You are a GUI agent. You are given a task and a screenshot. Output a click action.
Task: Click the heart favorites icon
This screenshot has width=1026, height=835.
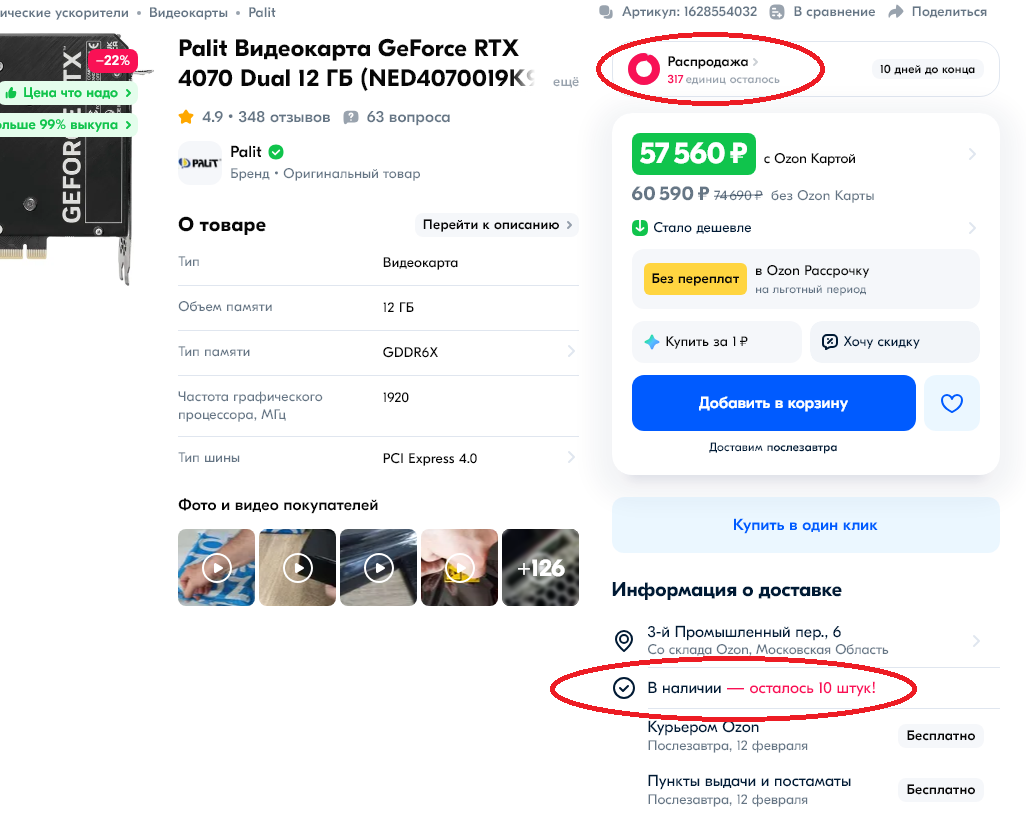[x=951, y=403]
